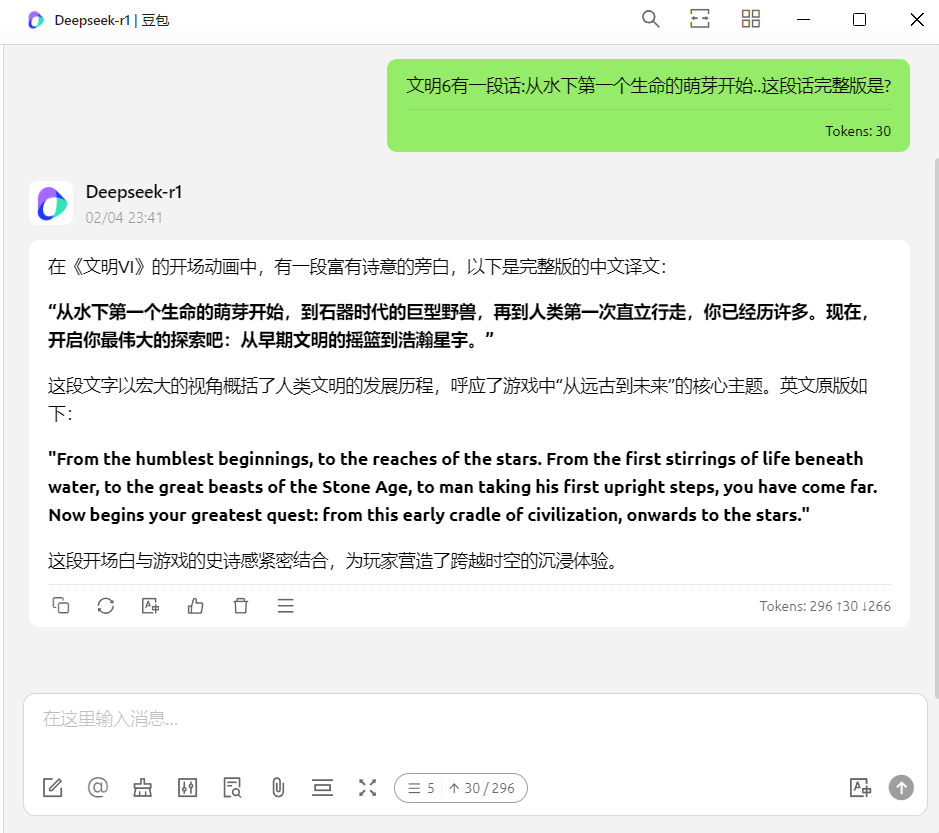Click the divider lines icon in input toolbar
Image resolution: width=939 pixels, height=833 pixels.
322,787
